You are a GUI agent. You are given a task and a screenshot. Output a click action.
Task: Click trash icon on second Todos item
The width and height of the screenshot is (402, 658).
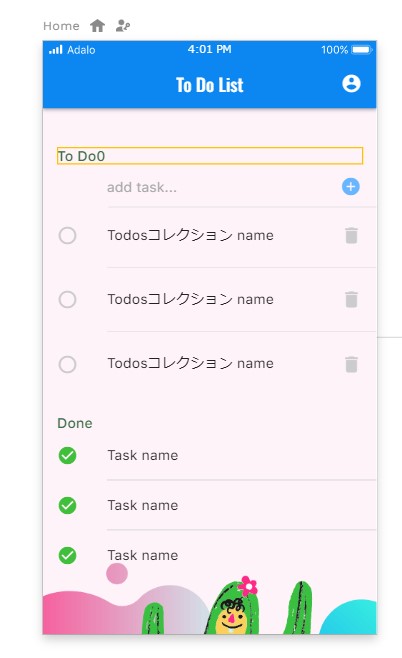click(x=351, y=300)
